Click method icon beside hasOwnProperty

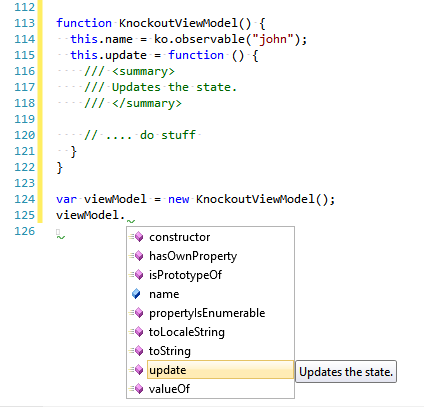click(136, 256)
